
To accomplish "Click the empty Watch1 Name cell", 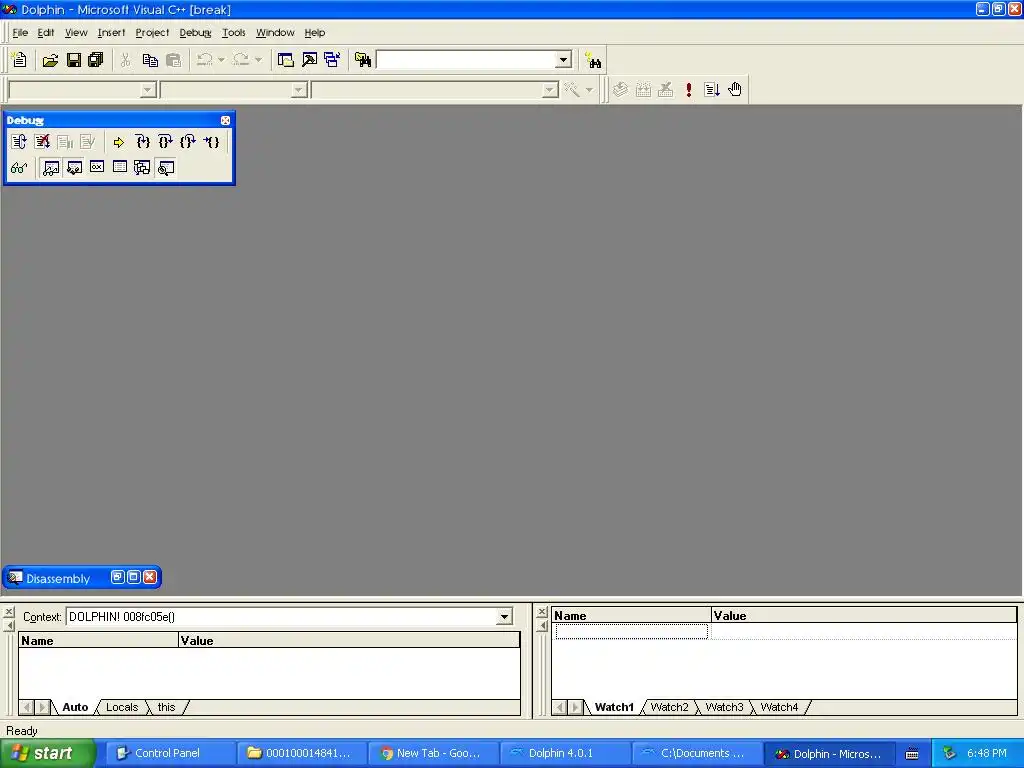I will [632, 632].
